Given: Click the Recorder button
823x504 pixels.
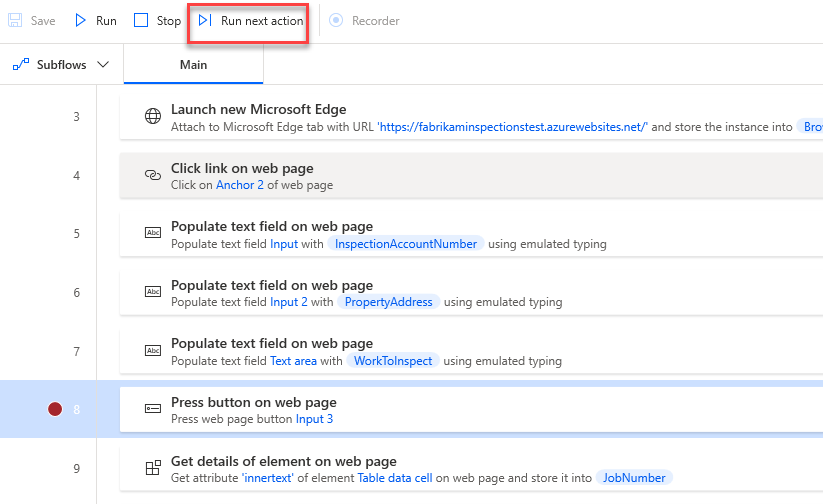Looking at the screenshot, I should click(365, 21).
